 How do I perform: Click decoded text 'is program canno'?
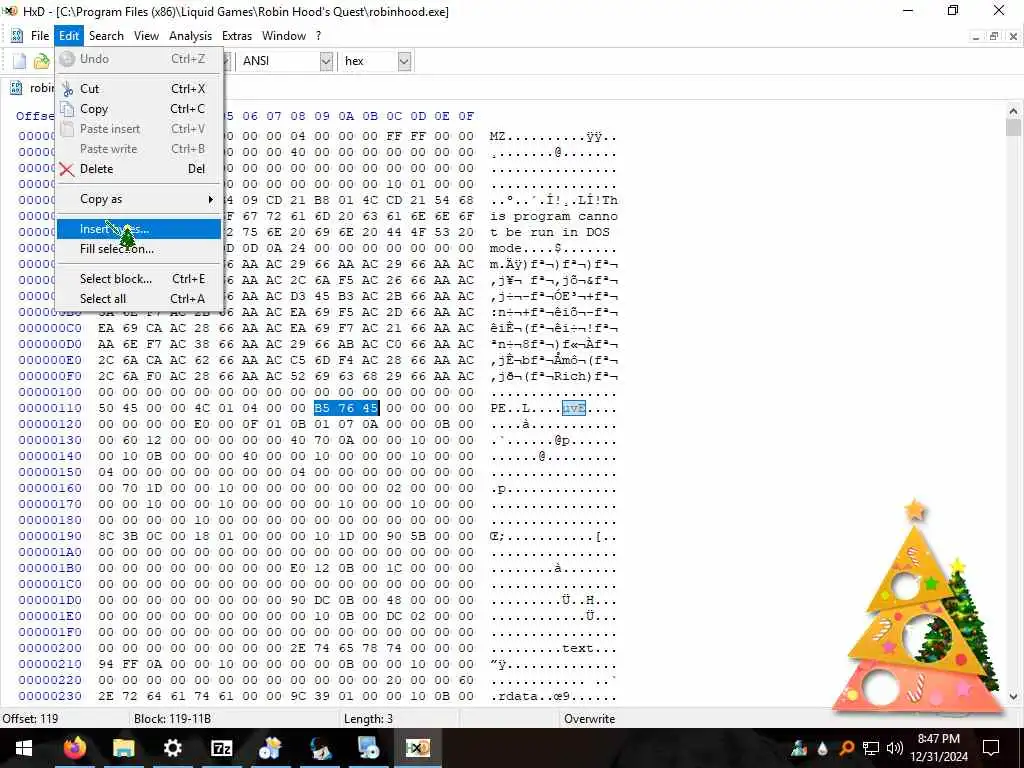[x=553, y=216]
